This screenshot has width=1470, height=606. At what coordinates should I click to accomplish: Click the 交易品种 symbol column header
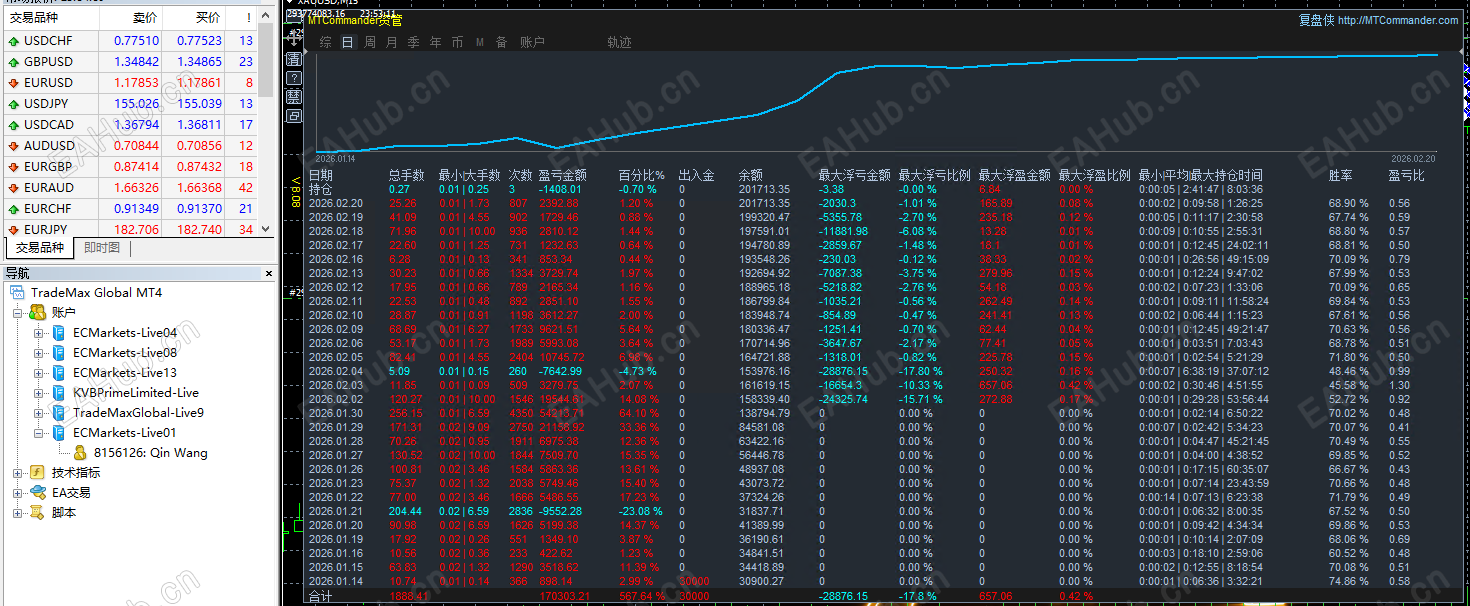(x=50, y=18)
